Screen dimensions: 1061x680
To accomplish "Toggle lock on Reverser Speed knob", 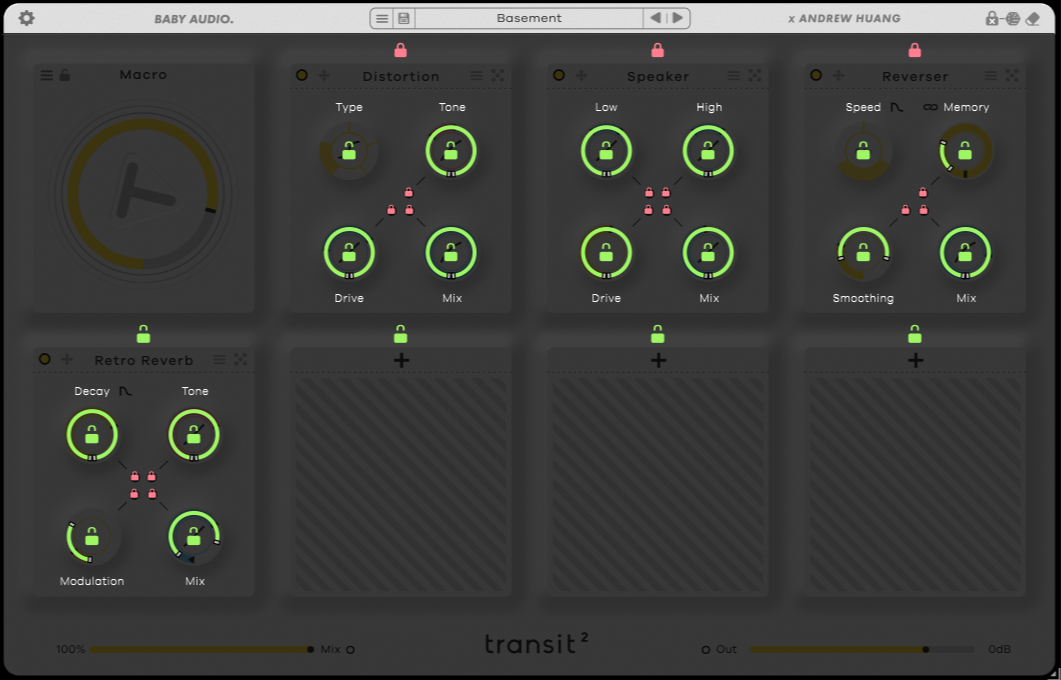I will tap(863, 151).
